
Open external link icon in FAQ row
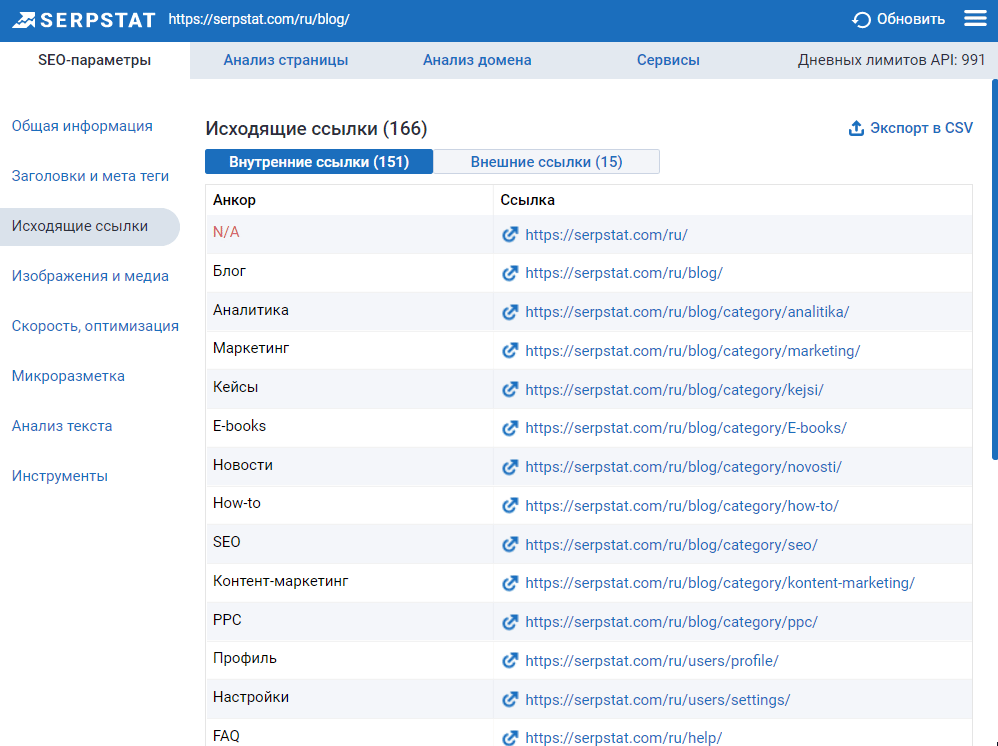coord(510,738)
